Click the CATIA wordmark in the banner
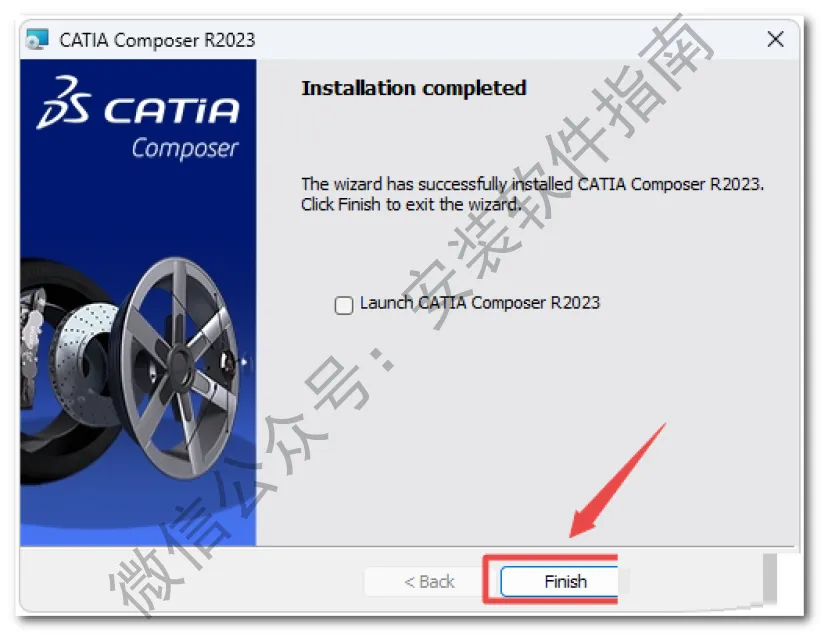The width and height of the screenshot is (821, 633). click(171, 110)
